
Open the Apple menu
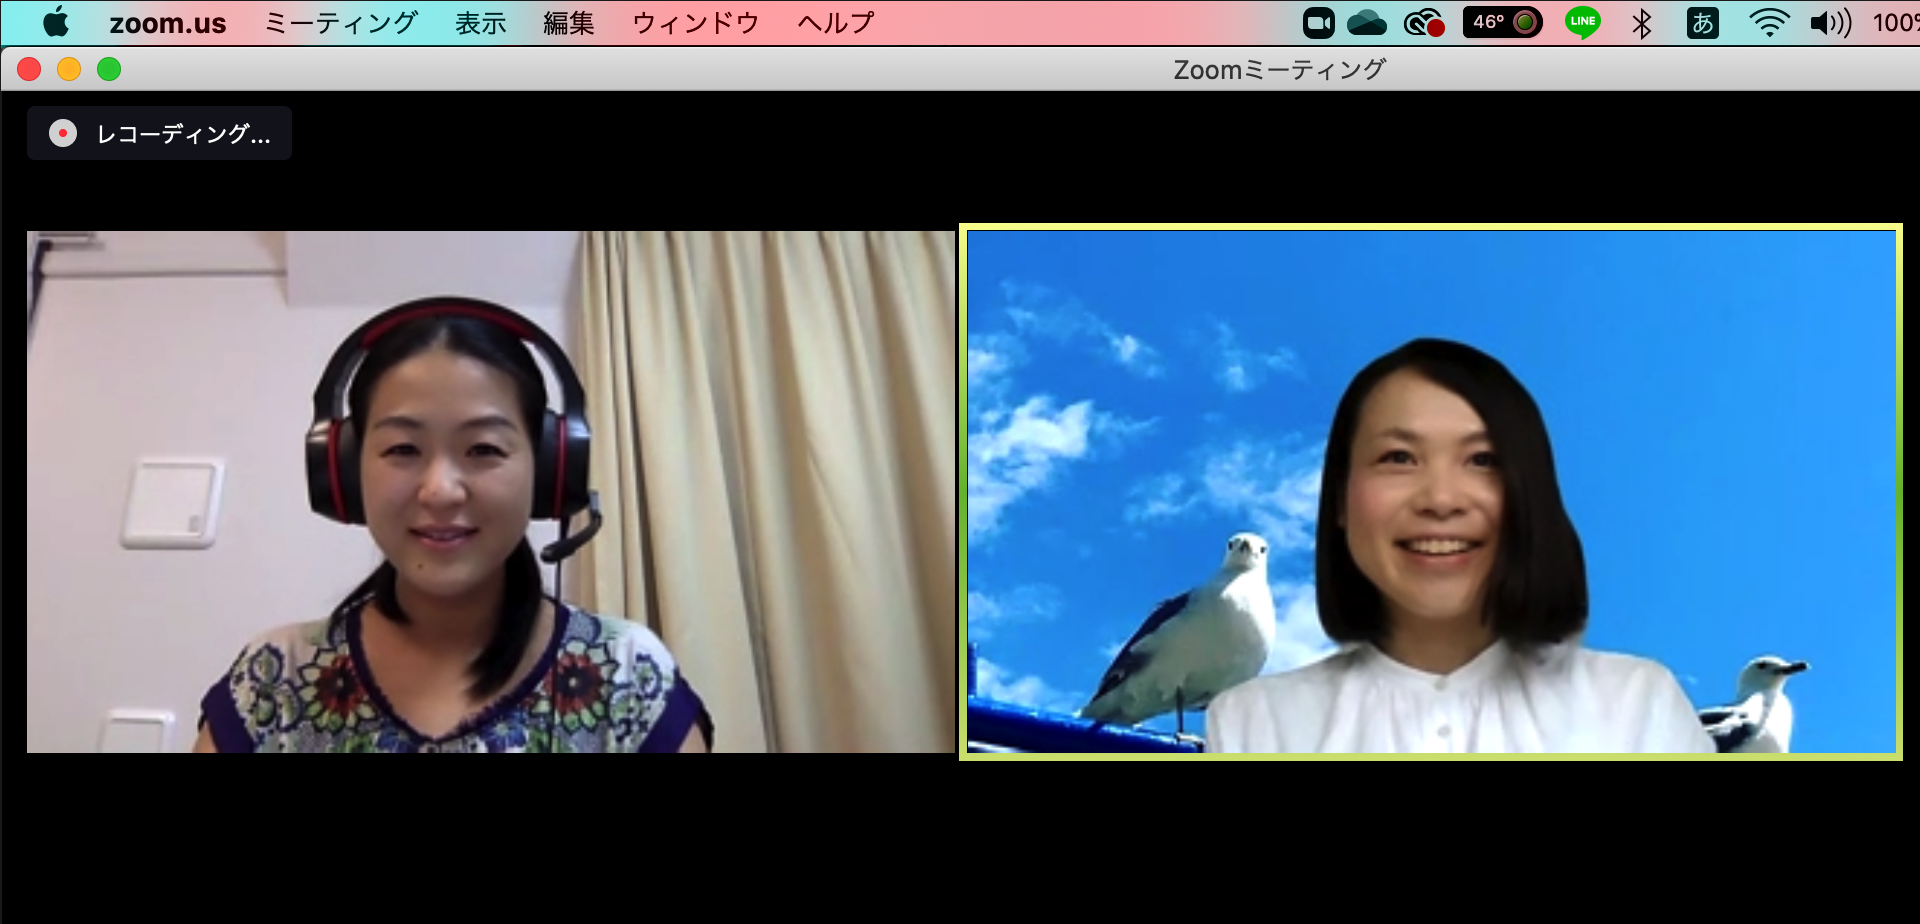click(x=56, y=22)
